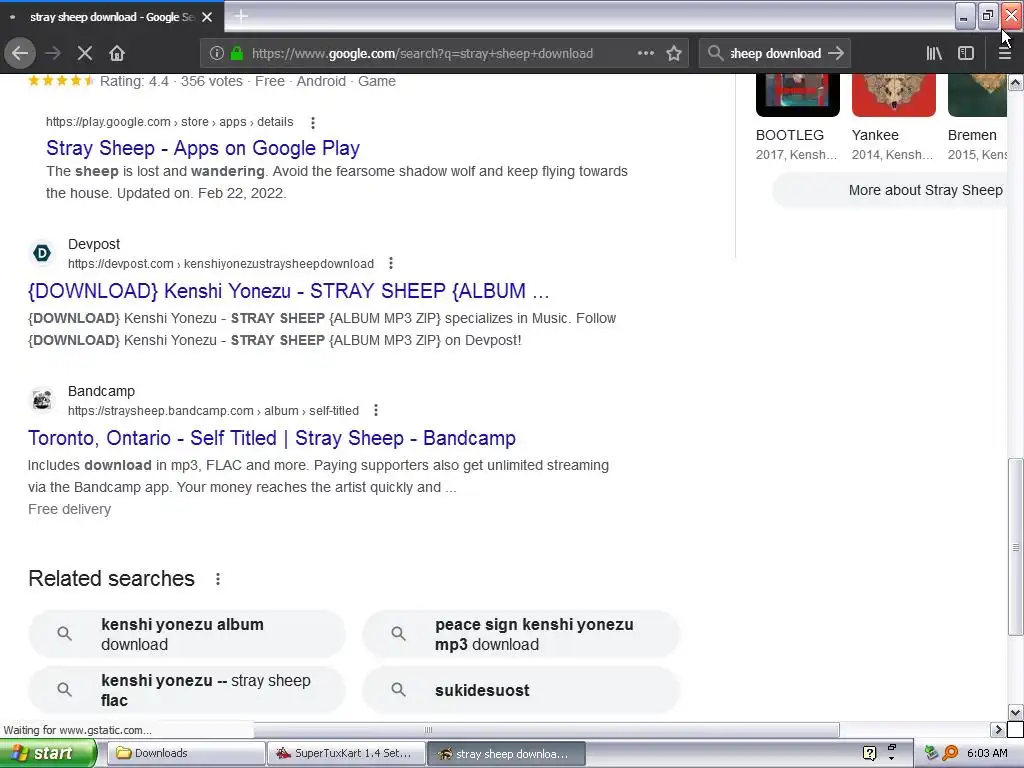
Task: Bookmark this page with the star
Action: click(674, 53)
